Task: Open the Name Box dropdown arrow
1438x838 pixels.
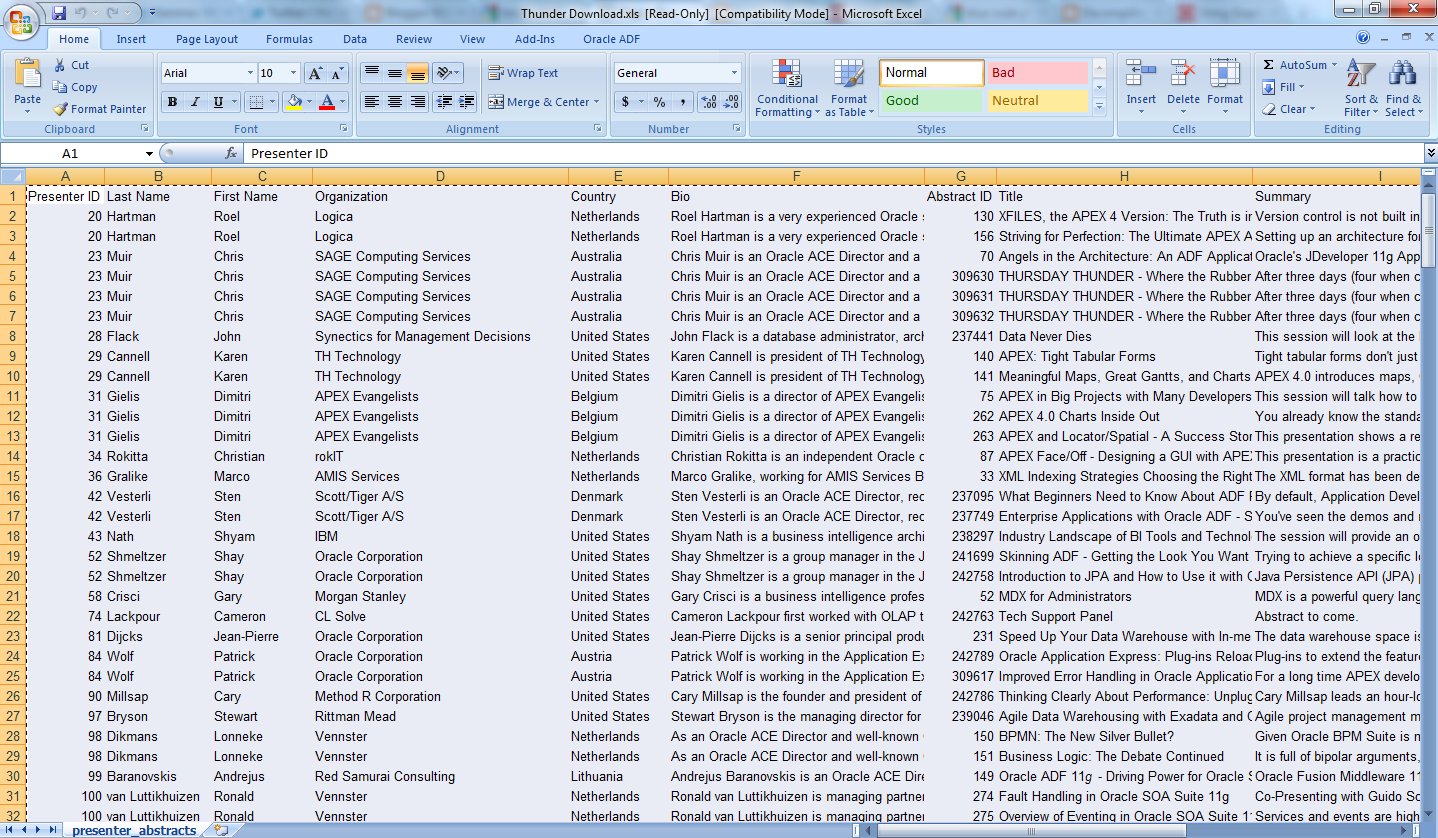Action: [149, 154]
